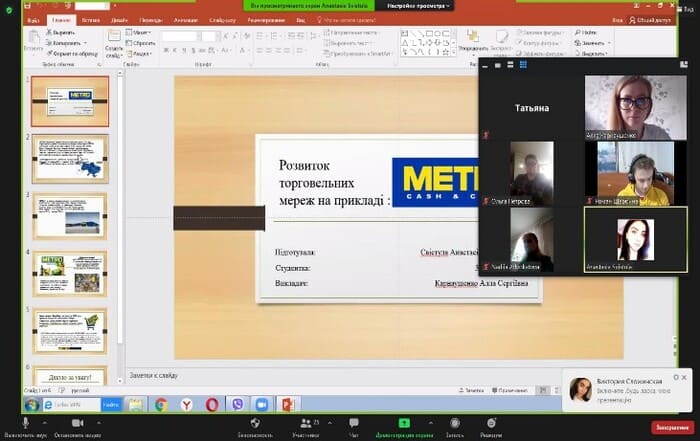Click the Replace command in ribbon
This screenshot has width=700, height=441.
tap(592, 43)
